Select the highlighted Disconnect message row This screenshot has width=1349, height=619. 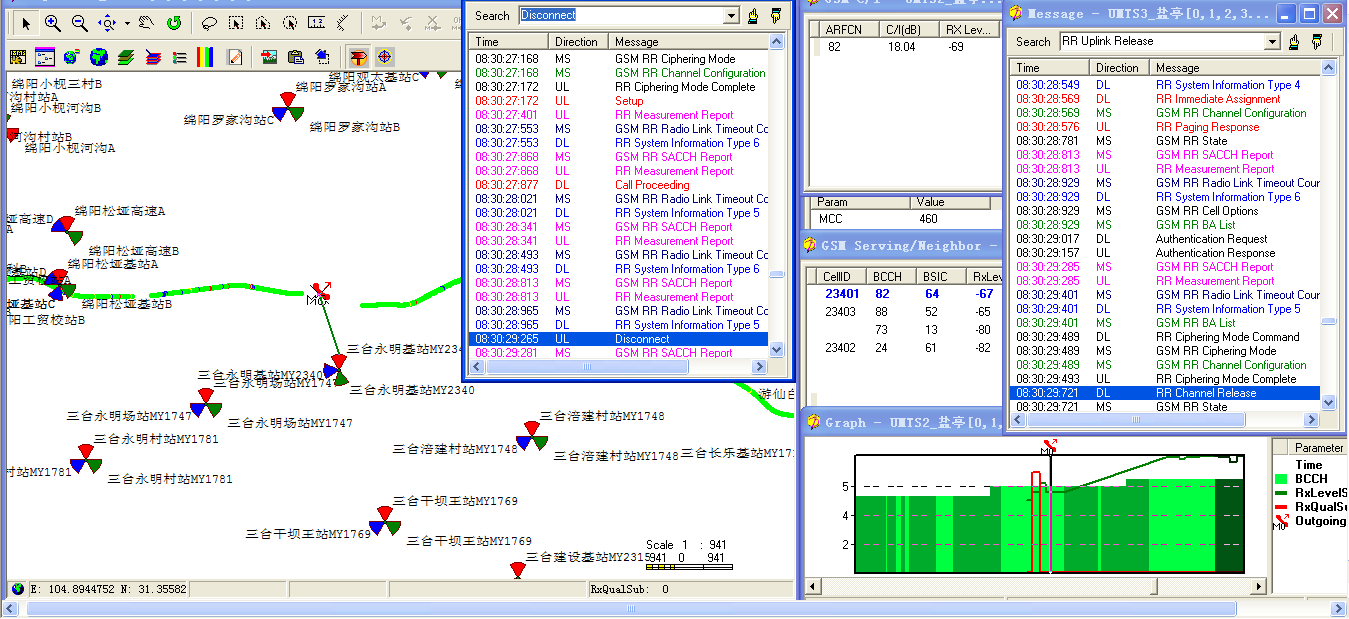tap(619, 339)
